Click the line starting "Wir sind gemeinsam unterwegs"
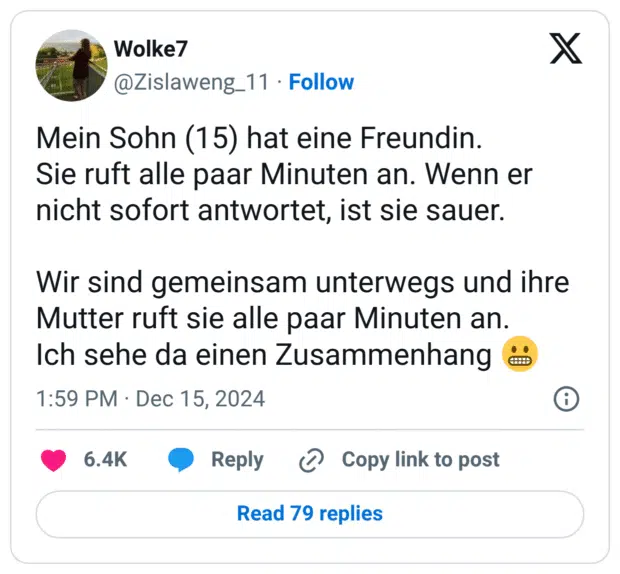This screenshot has width=620, height=574. pos(302,282)
